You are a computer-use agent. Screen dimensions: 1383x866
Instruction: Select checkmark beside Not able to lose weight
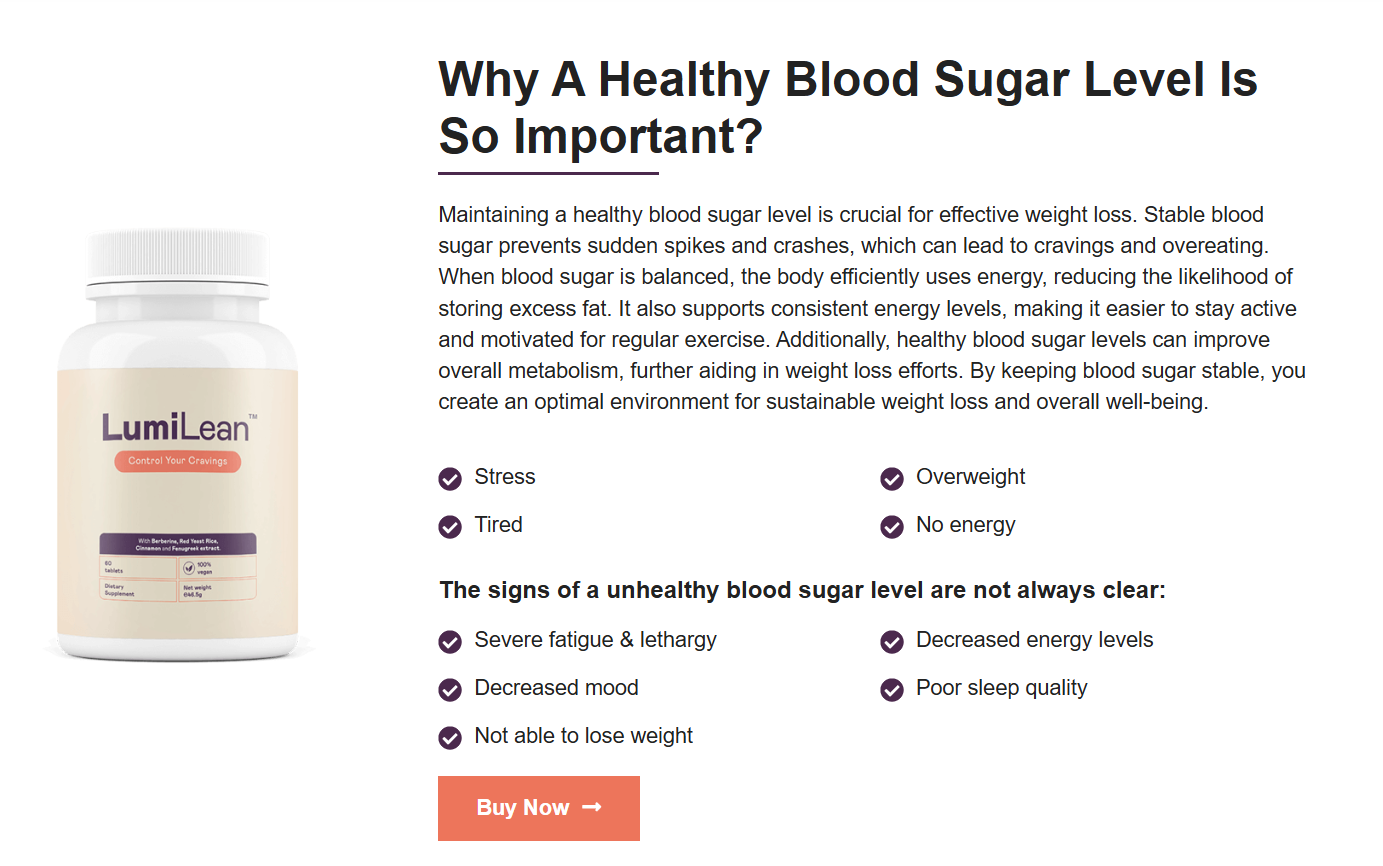click(x=450, y=738)
